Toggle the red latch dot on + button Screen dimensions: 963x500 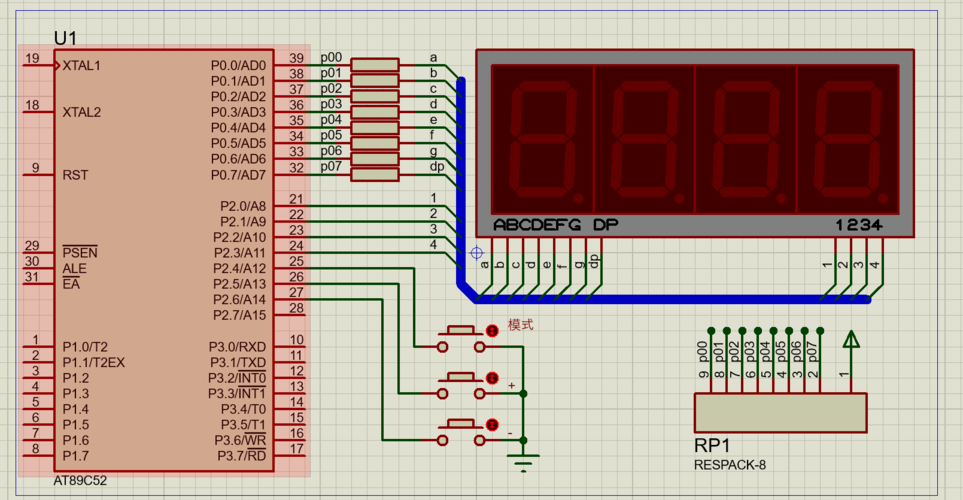tap(491, 378)
